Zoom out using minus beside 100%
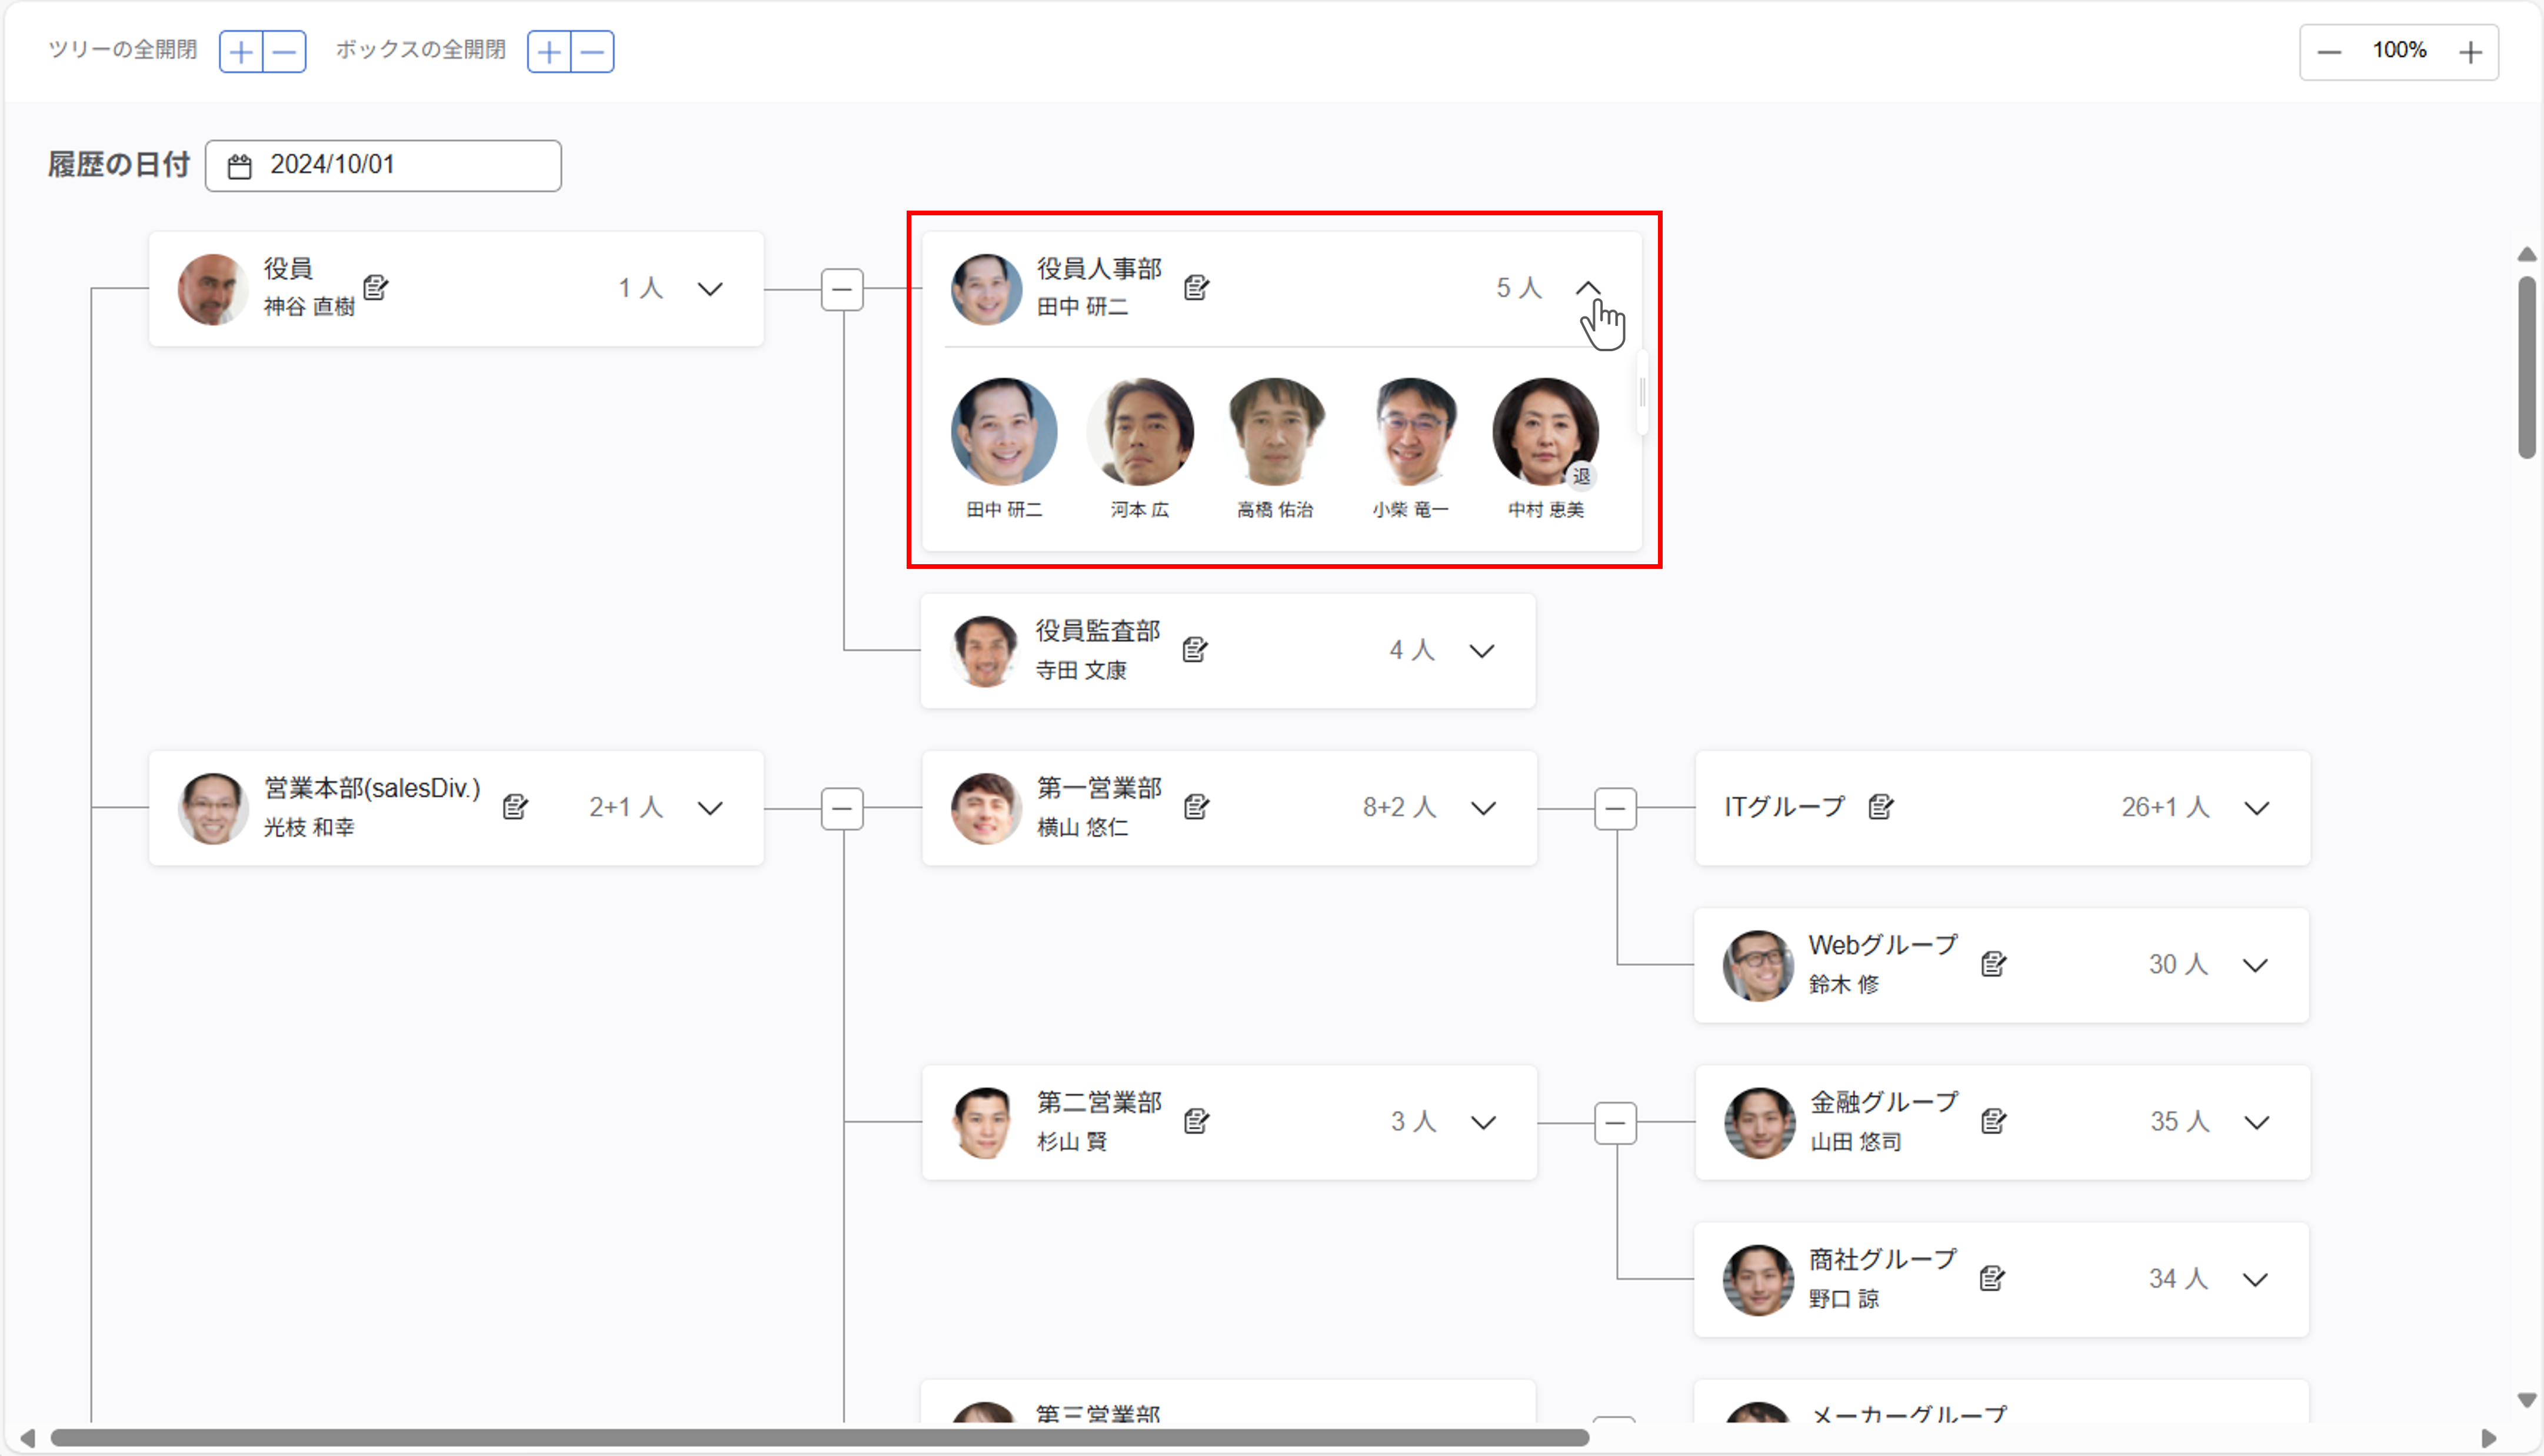The height and width of the screenshot is (1456, 2544). tap(2329, 52)
